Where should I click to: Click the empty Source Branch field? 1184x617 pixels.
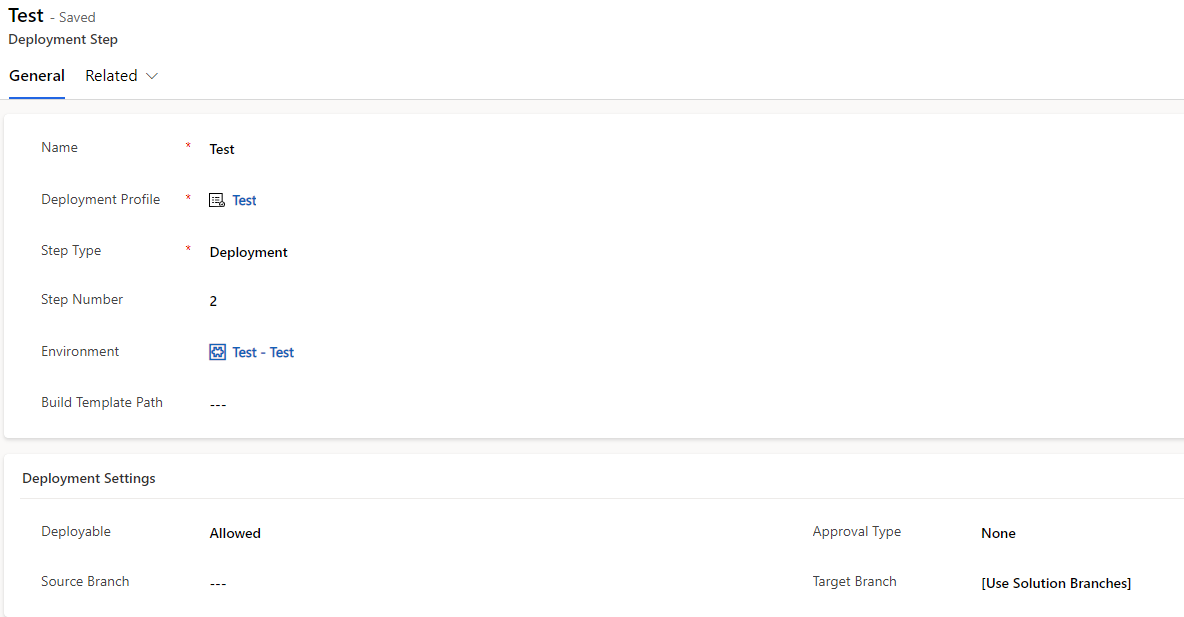coord(218,583)
